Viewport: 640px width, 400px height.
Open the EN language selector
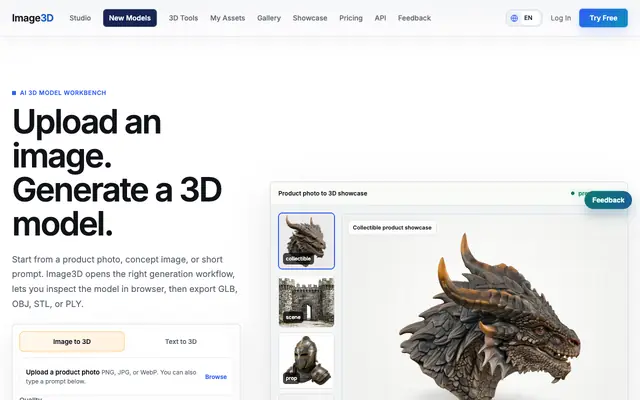[x=524, y=18]
